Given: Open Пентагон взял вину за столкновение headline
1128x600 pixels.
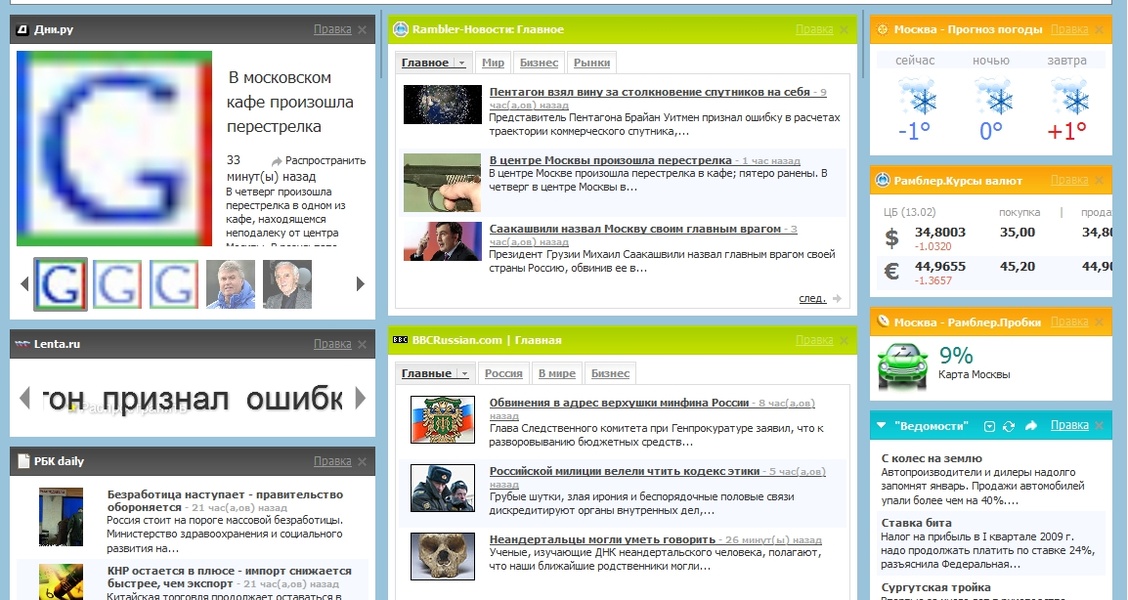Looking at the screenshot, I should coord(650,92).
